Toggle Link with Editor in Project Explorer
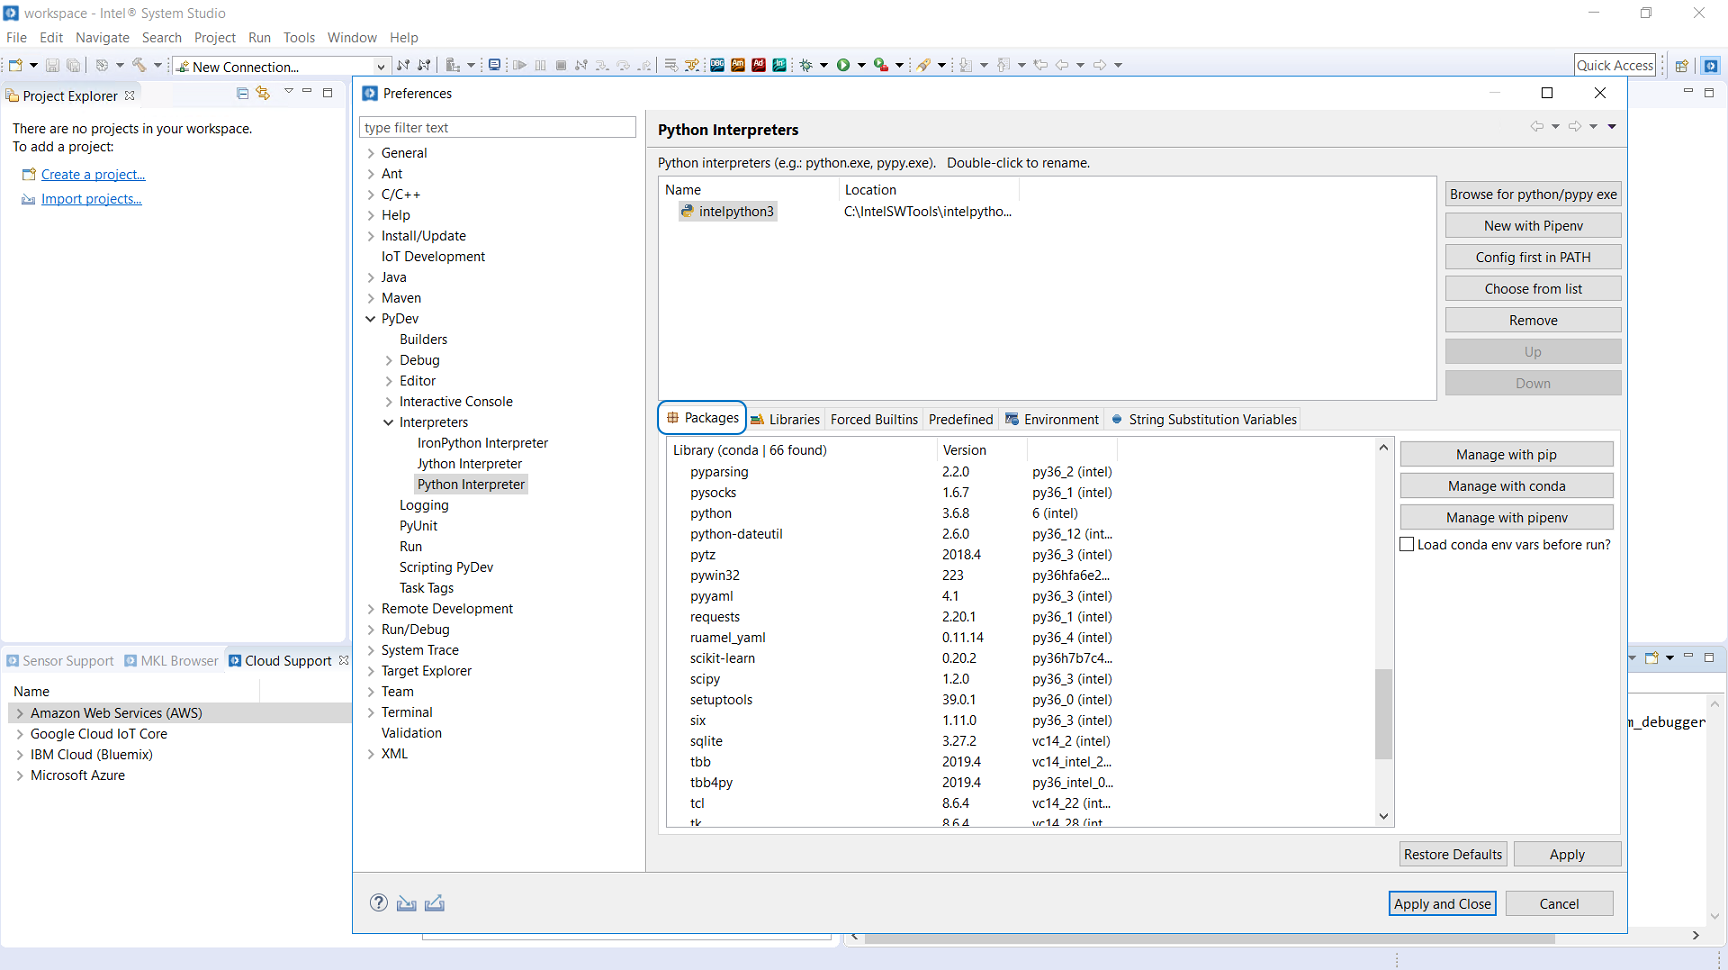This screenshot has width=1728, height=970. [x=263, y=93]
